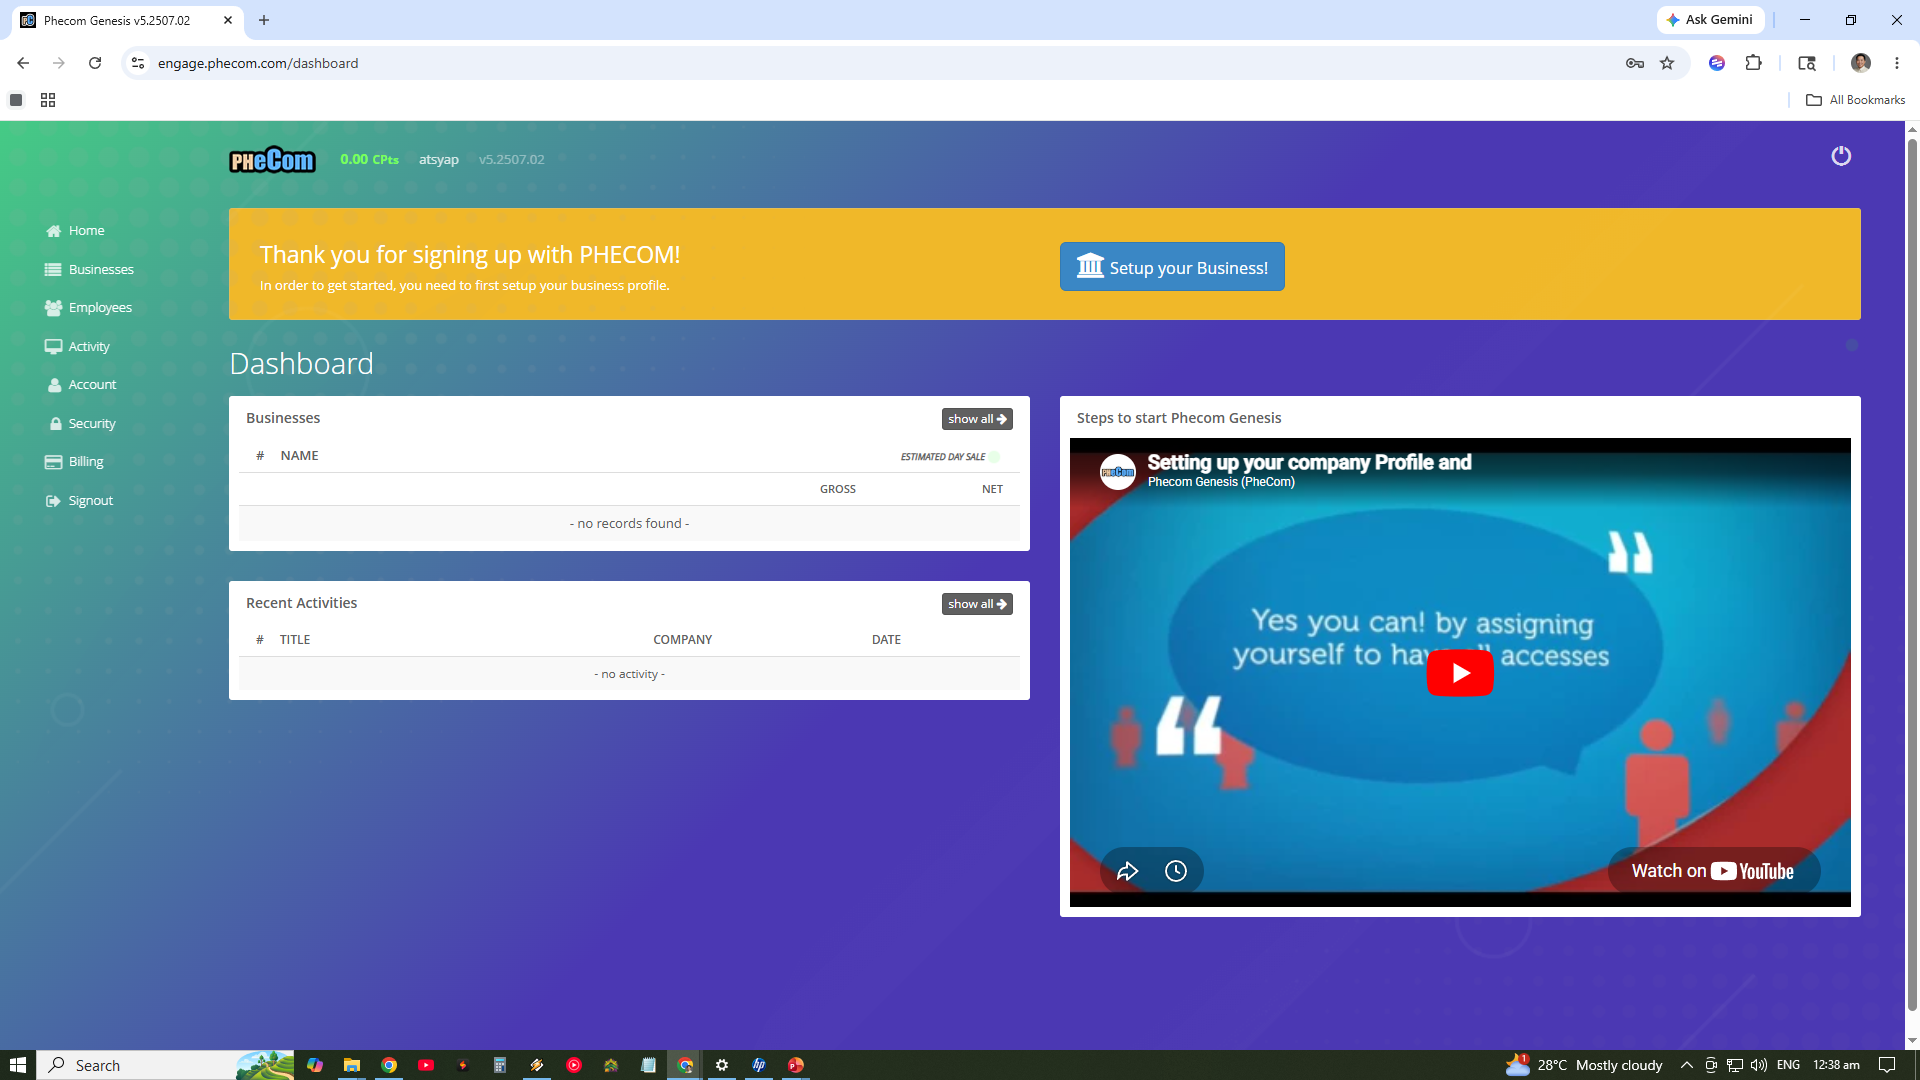This screenshot has height=1080, width=1920.
Task: Go to Billing in the sidebar
Action: pyautogui.click(x=74, y=462)
